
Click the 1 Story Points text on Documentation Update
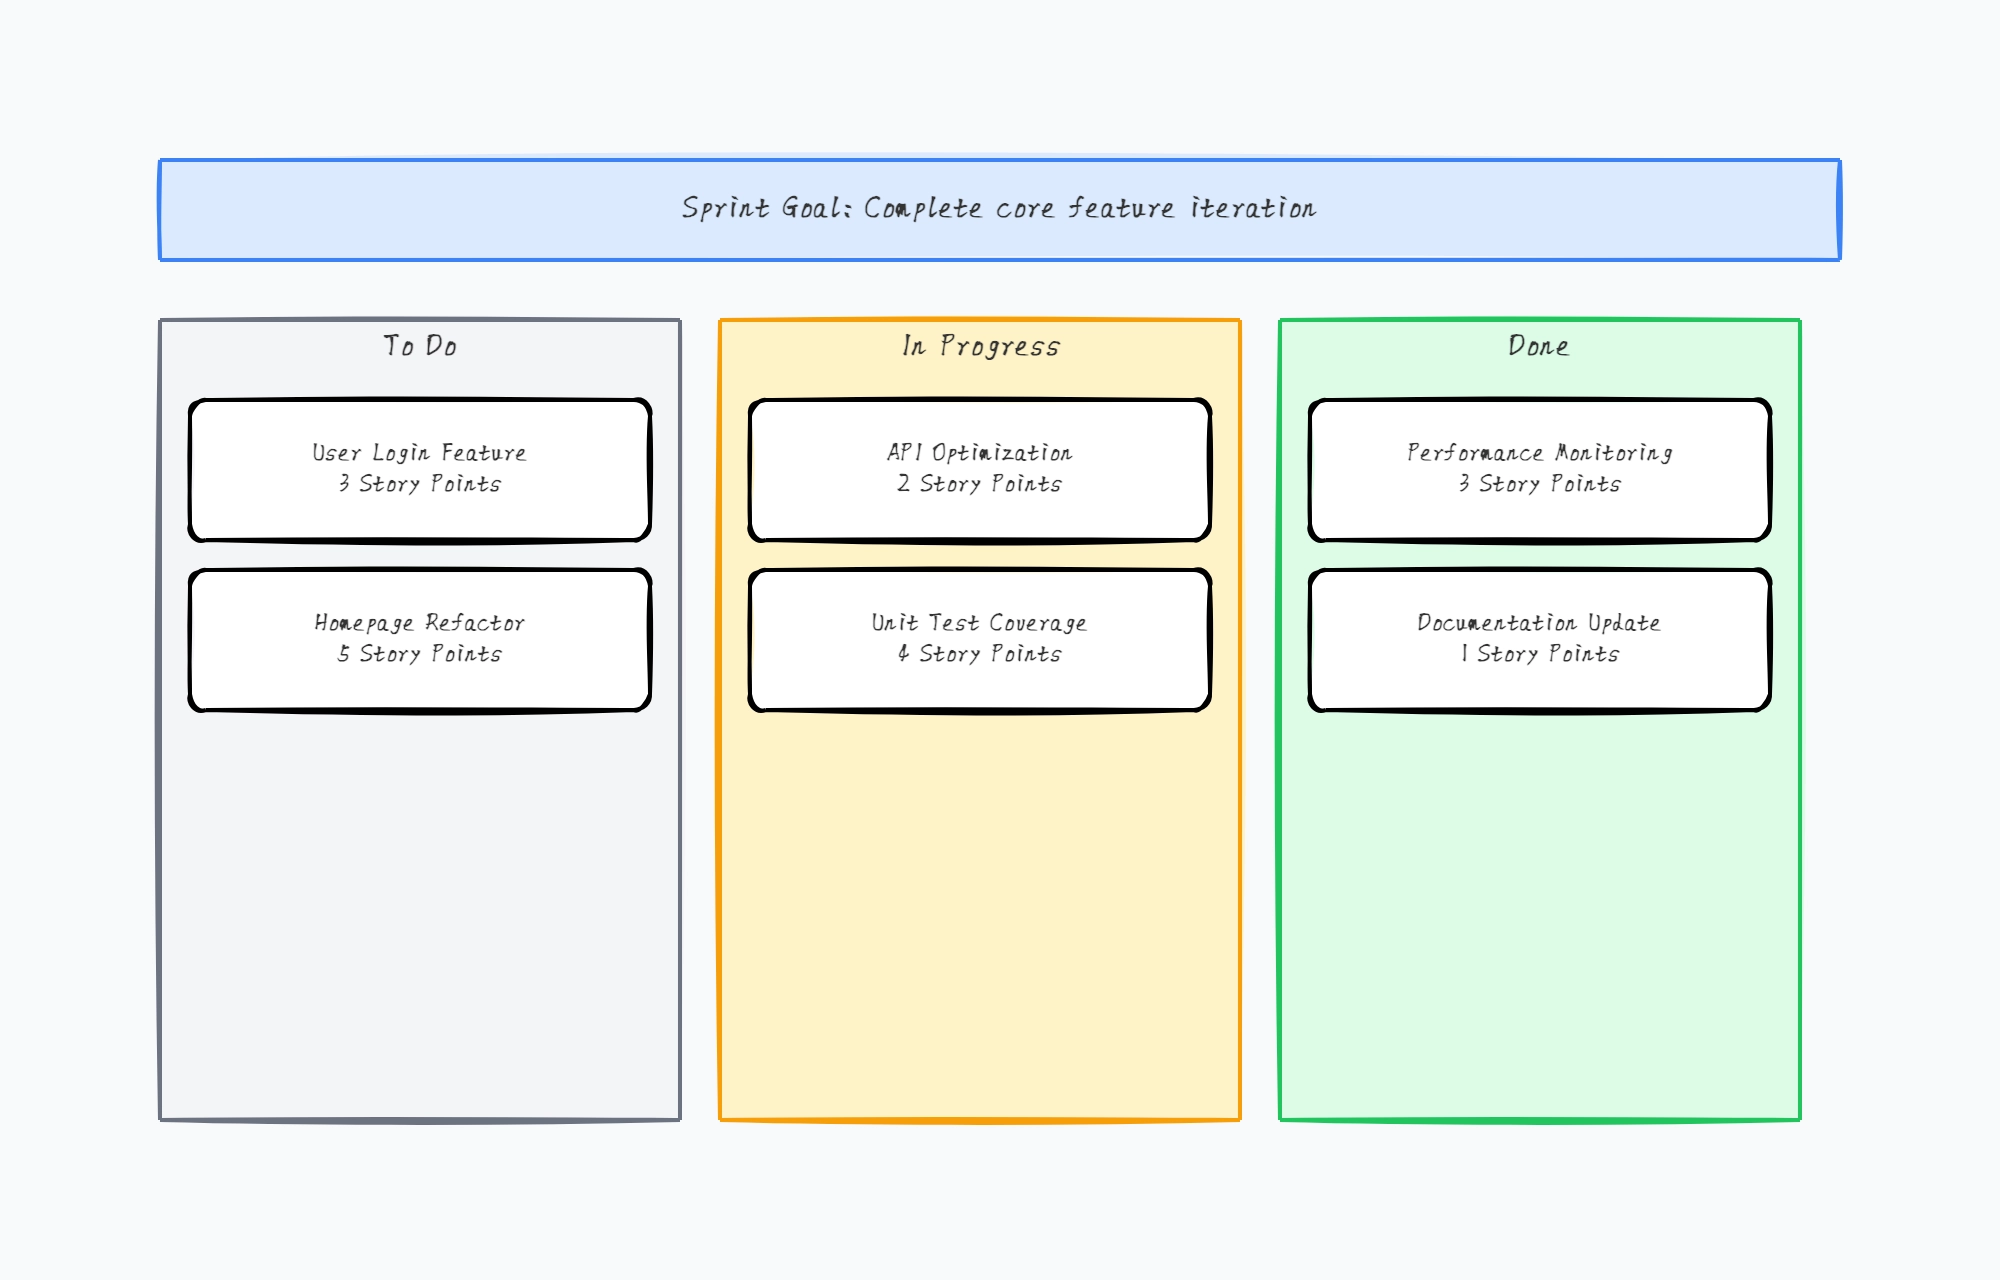[x=1540, y=656]
